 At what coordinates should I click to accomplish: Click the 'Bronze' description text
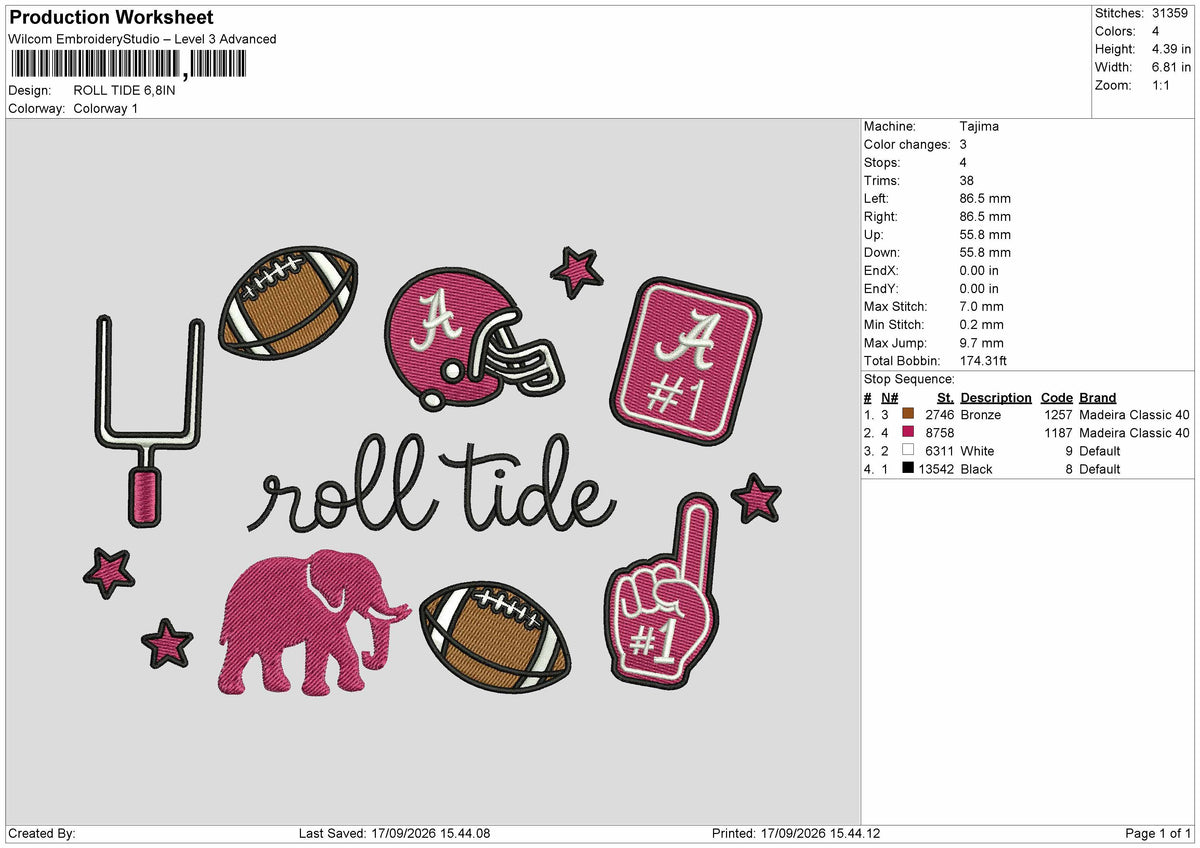980,414
